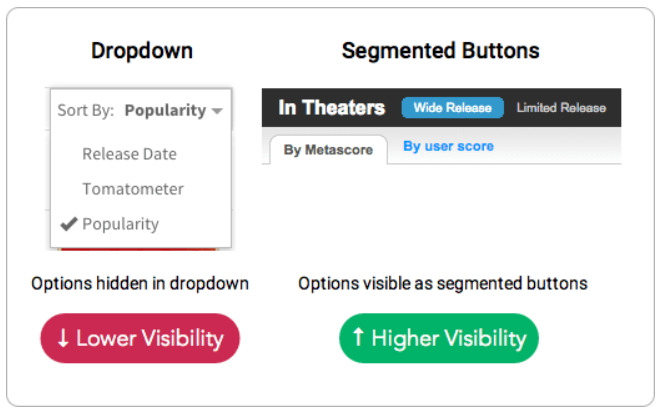This screenshot has width=660, height=415.
Task: Choose Release Date from the sort menu
Action: 129,154
